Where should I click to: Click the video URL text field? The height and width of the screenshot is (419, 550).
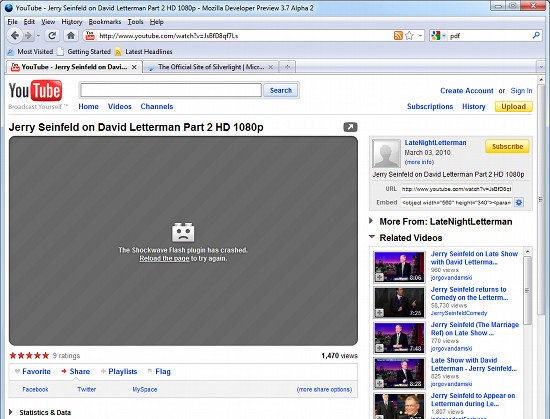(x=456, y=189)
